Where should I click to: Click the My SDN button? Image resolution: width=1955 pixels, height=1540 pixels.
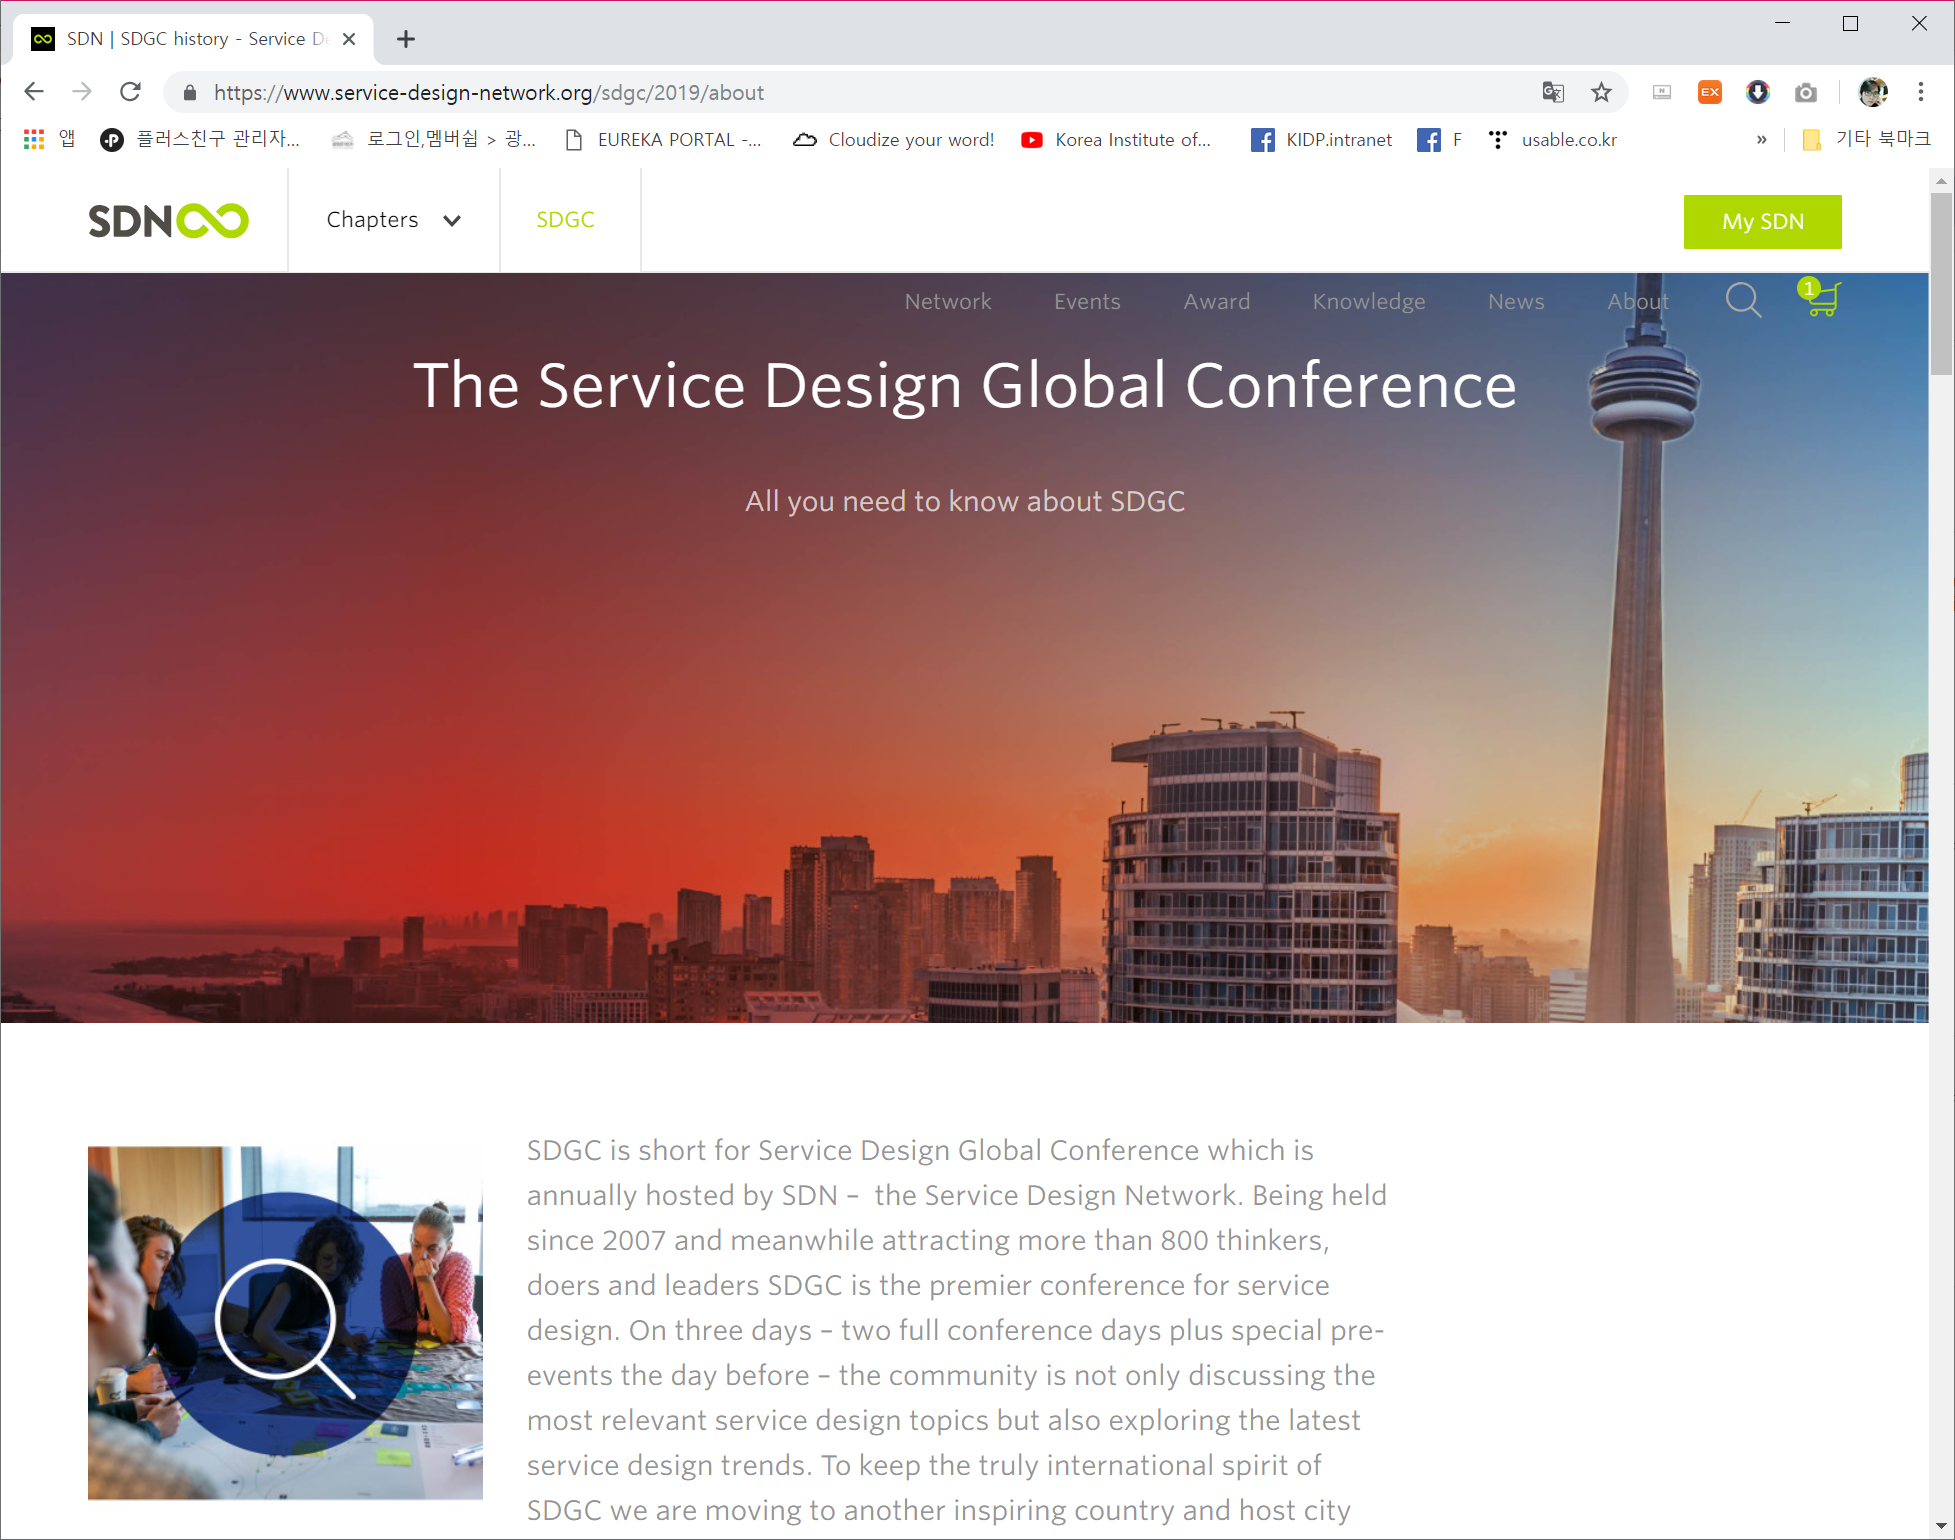1762,222
